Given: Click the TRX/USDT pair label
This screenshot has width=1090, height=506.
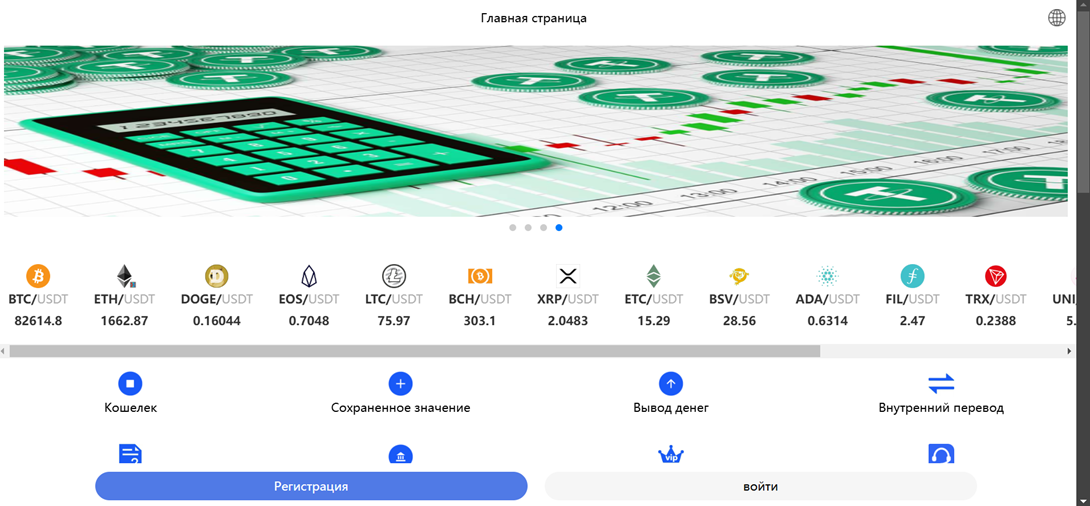Looking at the screenshot, I should [995, 300].
